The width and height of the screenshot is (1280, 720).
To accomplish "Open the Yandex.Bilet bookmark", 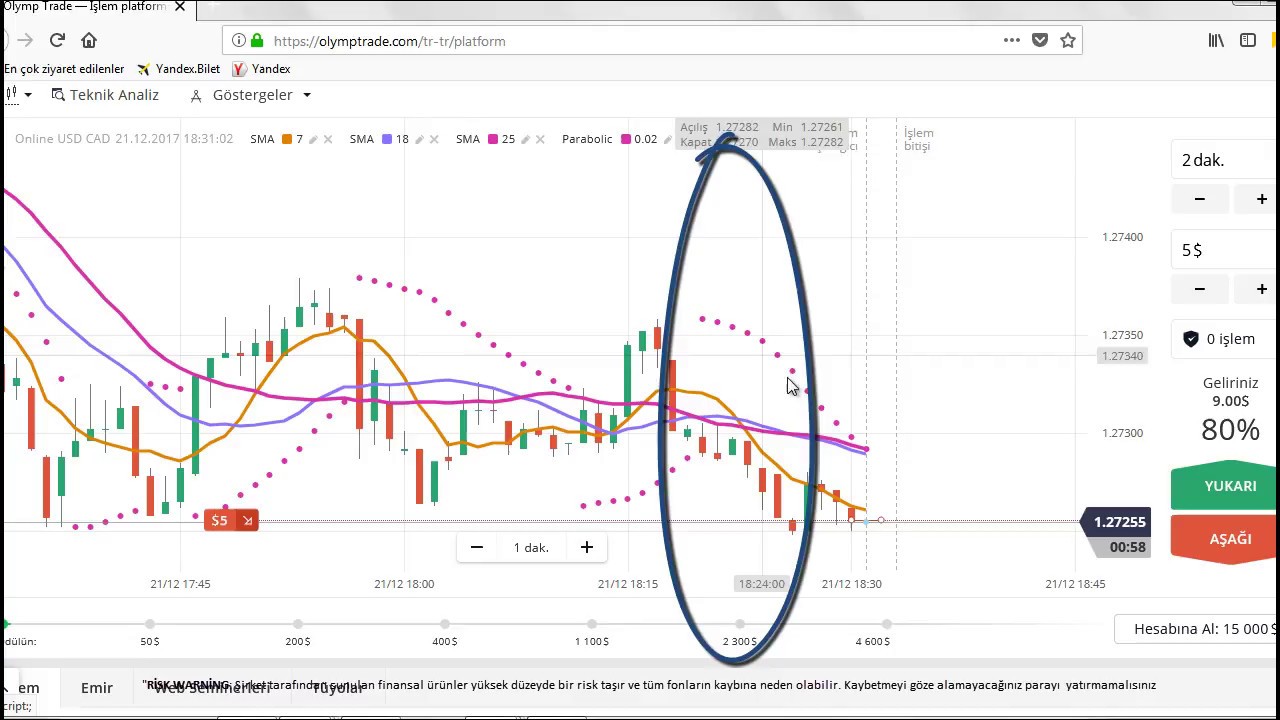I will pyautogui.click(x=179, y=69).
